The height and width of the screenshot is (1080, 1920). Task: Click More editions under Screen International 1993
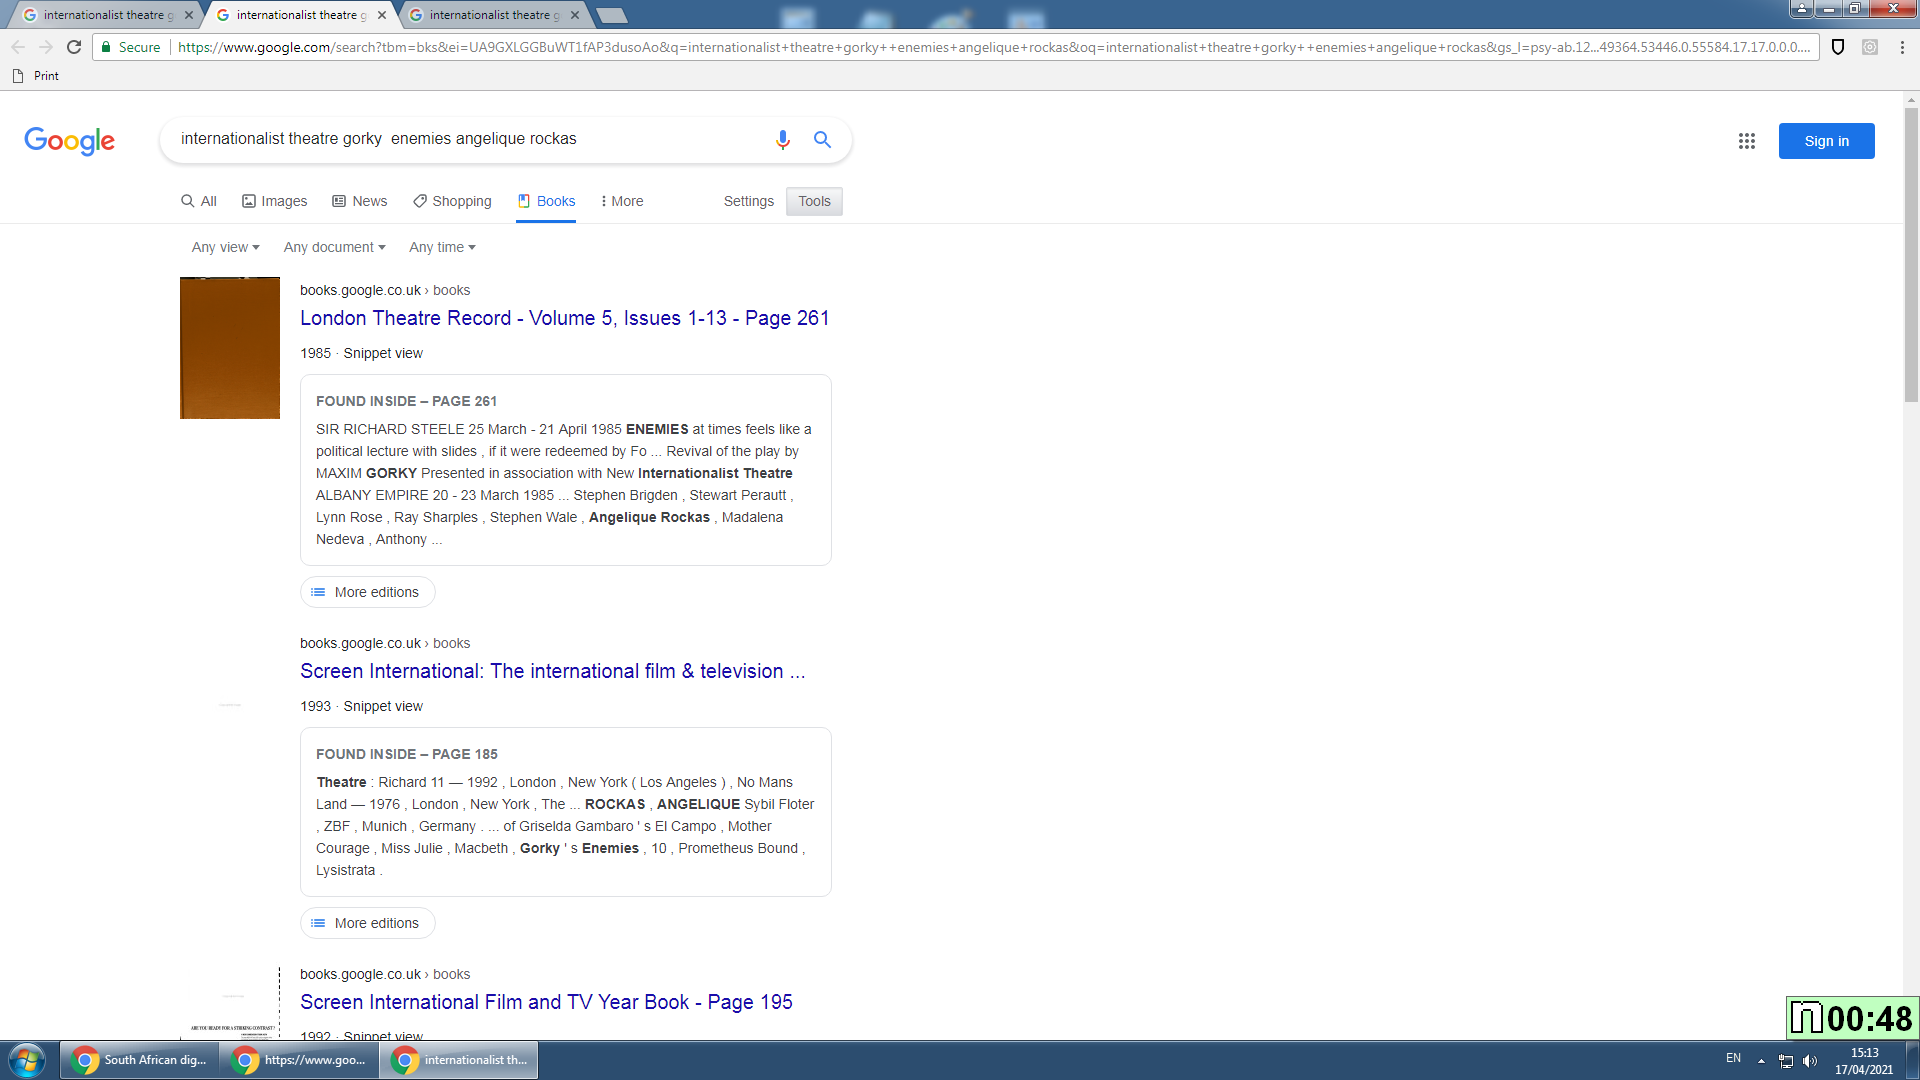(367, 923)
